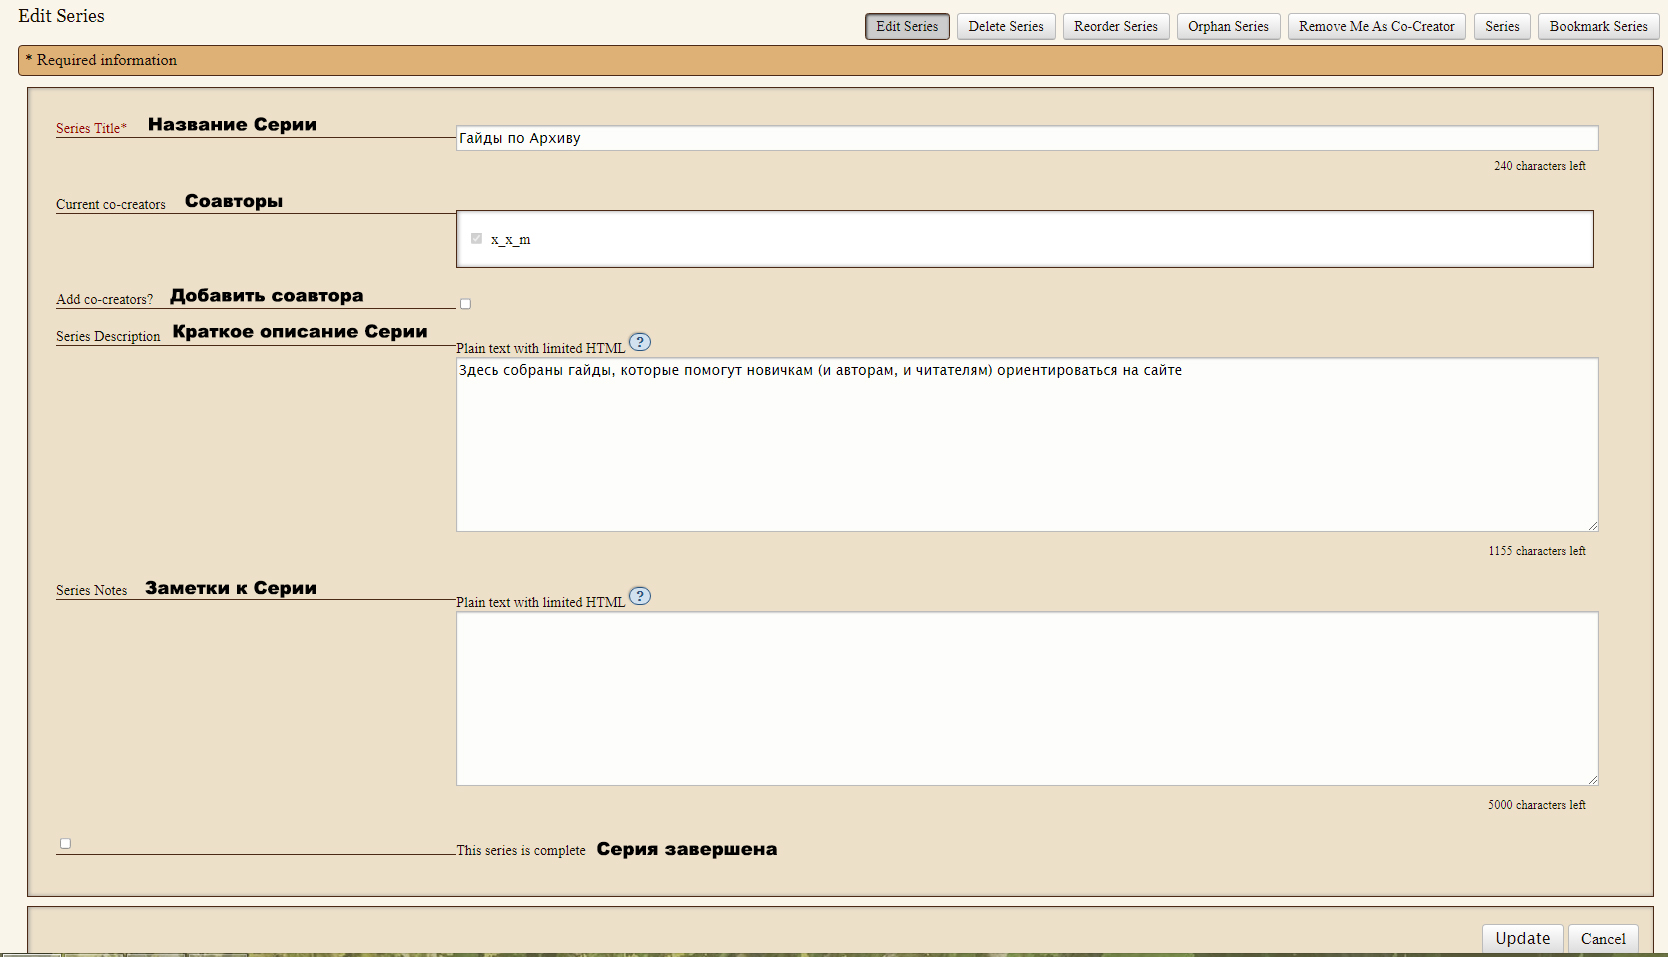Click inside the Series Notes textarea
Image resolution: width=1668 pixels, height=957 pixels.
[1027, 698]
